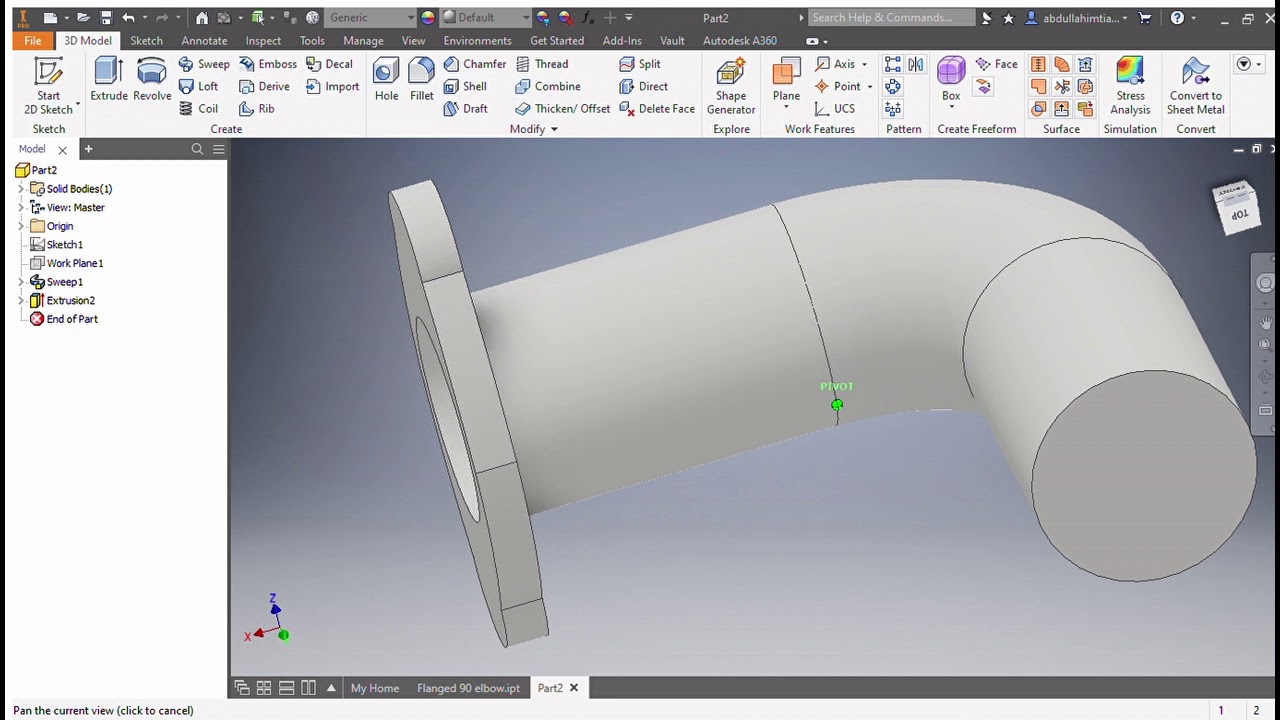Click the Rectangular Pattern icon
1280x720 pixels.
point(893,64)
